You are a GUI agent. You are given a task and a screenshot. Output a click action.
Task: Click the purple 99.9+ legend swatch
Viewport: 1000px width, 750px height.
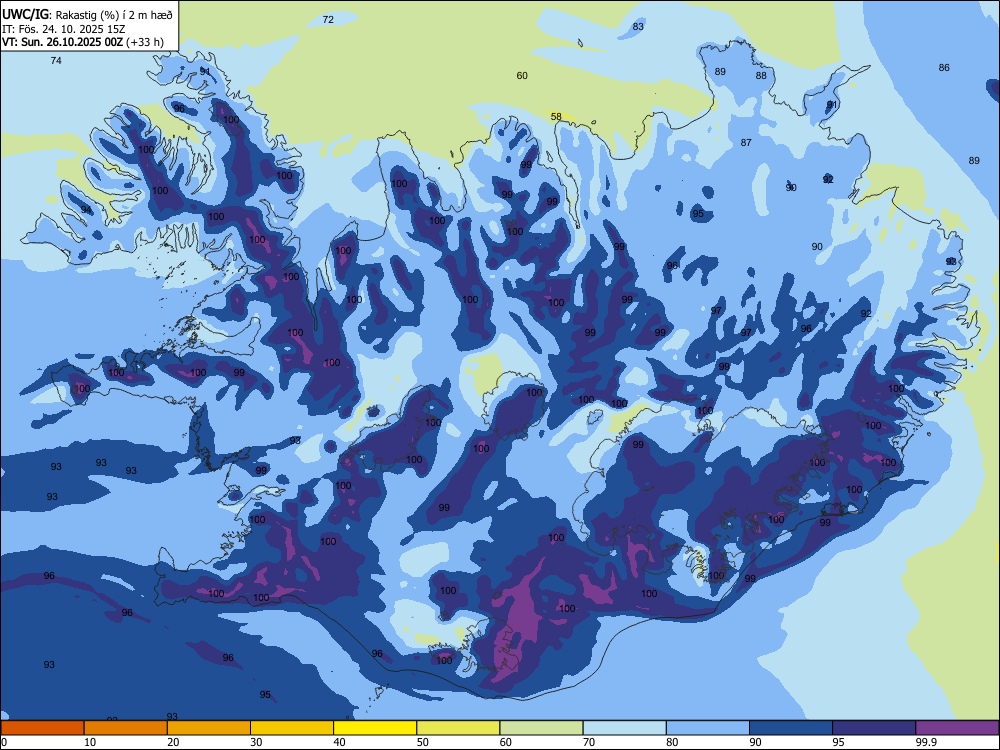click(x=958, y=728)
